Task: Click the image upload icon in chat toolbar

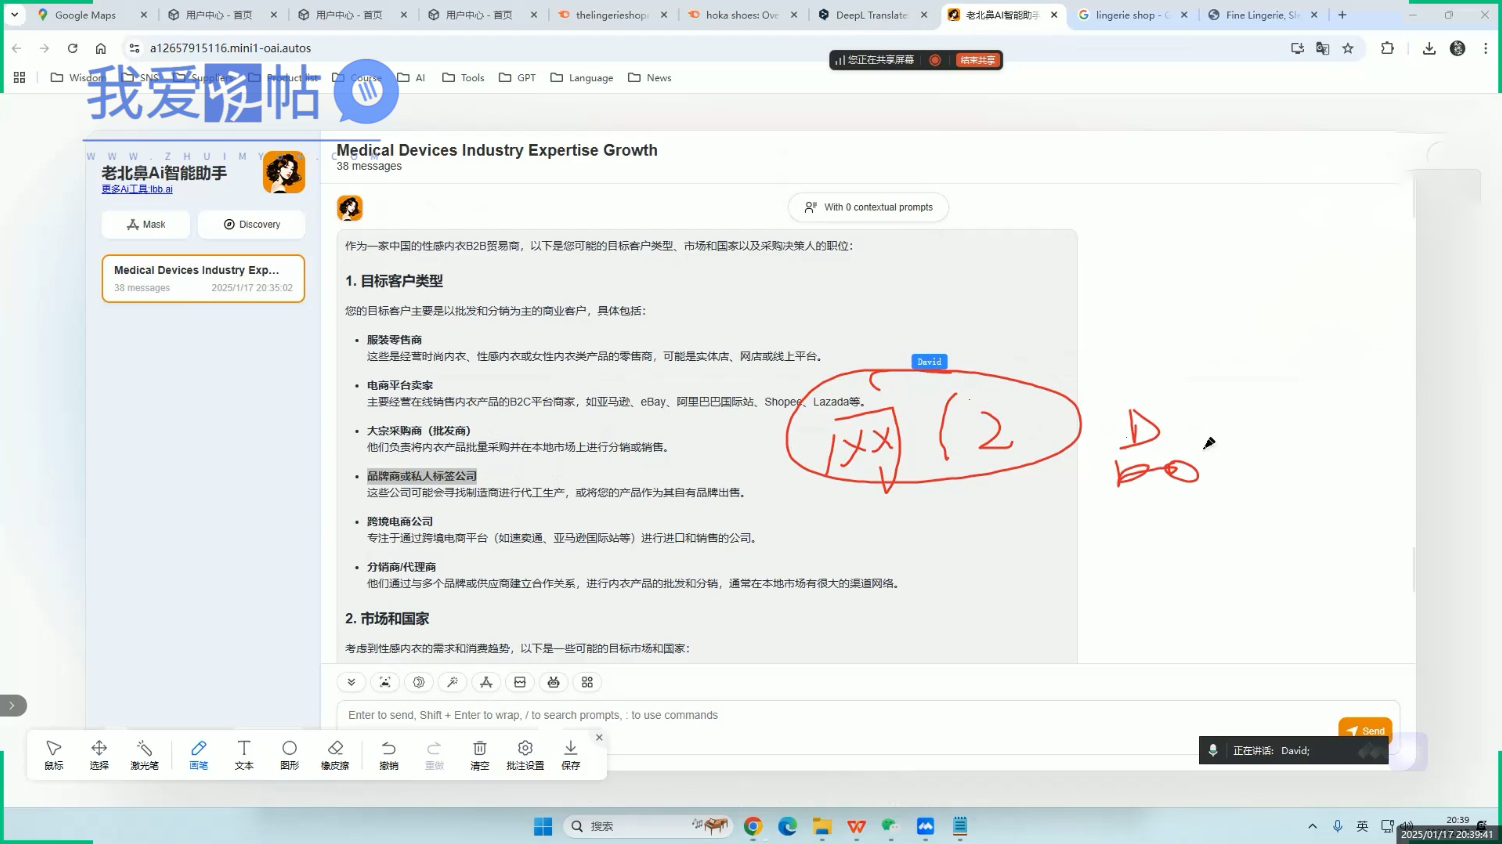Action: (520, 682)
